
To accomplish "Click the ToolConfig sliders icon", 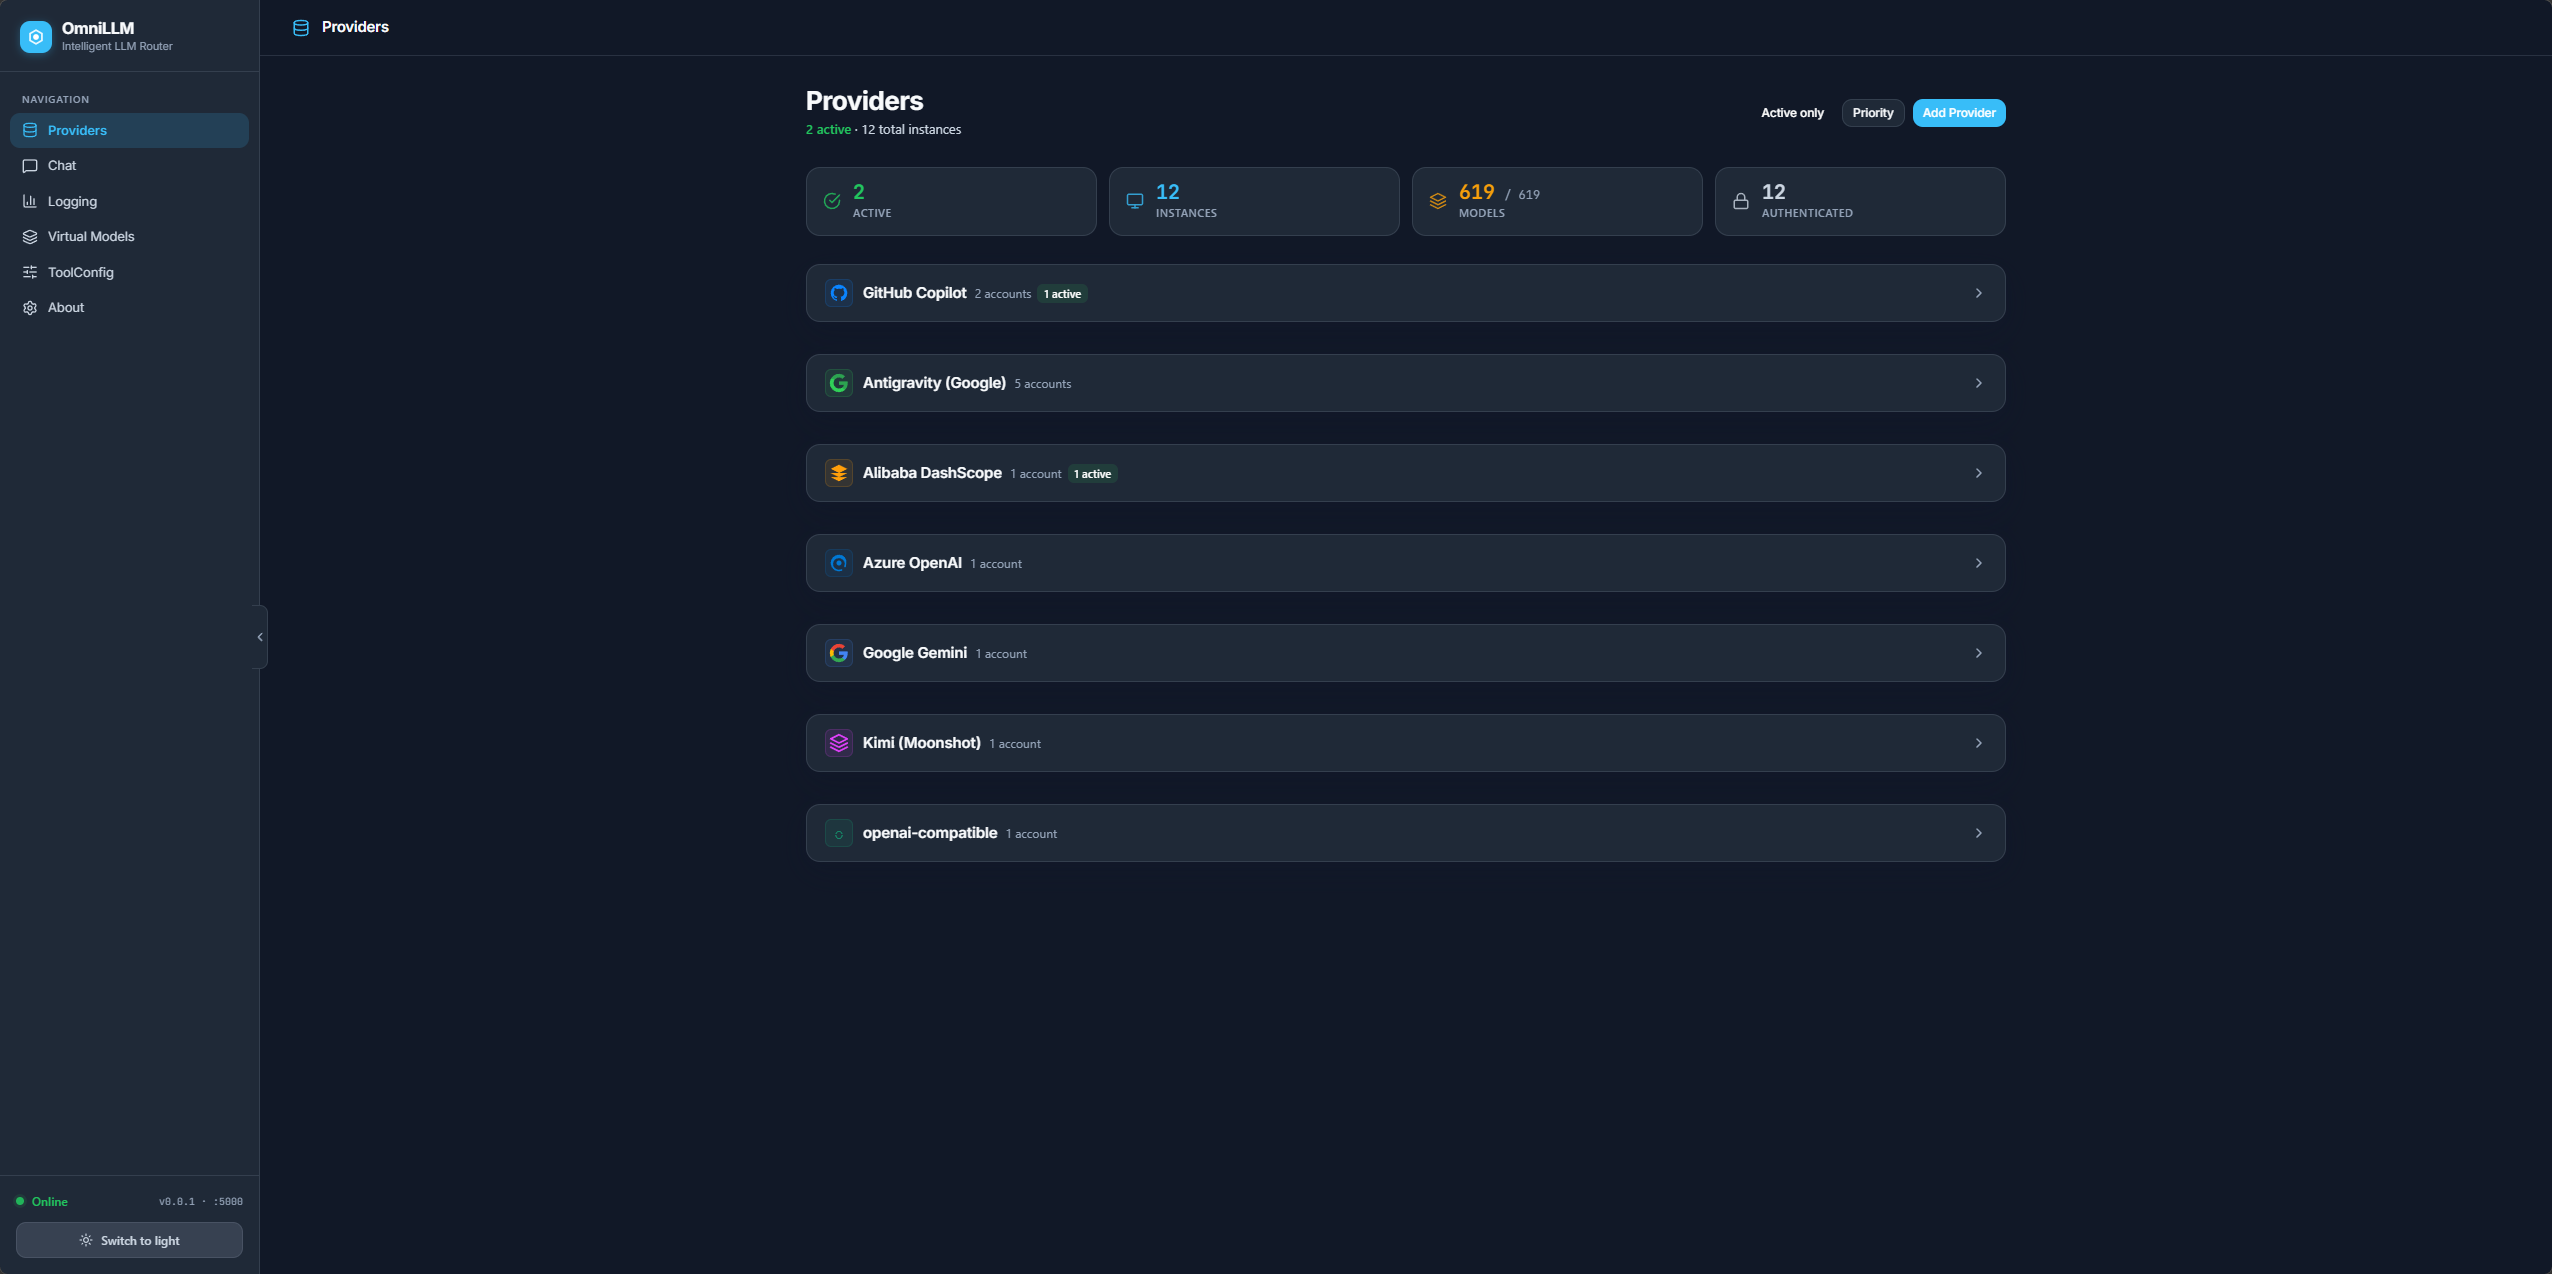I will (30, 272).
